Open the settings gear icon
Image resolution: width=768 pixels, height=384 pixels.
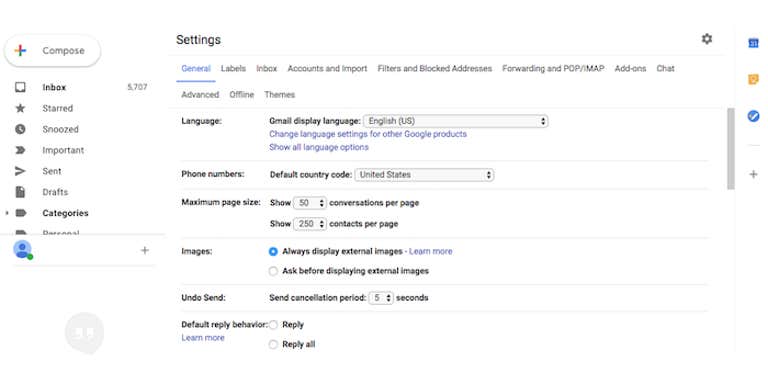706,39
